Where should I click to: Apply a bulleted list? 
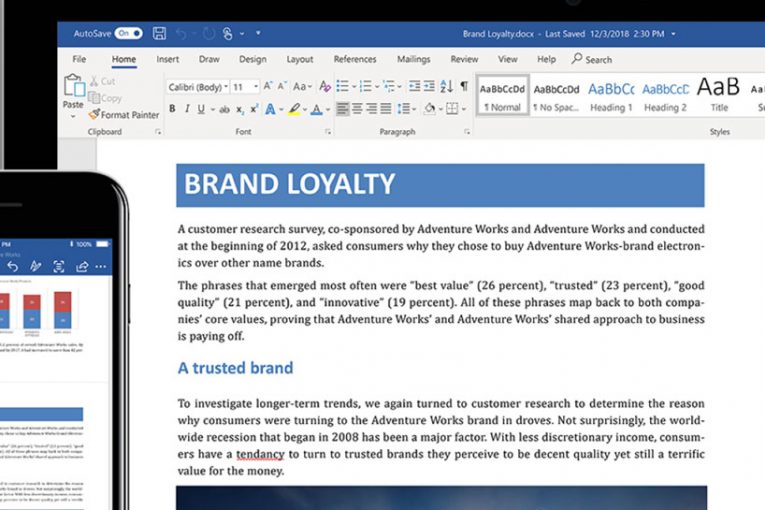coord(342,86)
